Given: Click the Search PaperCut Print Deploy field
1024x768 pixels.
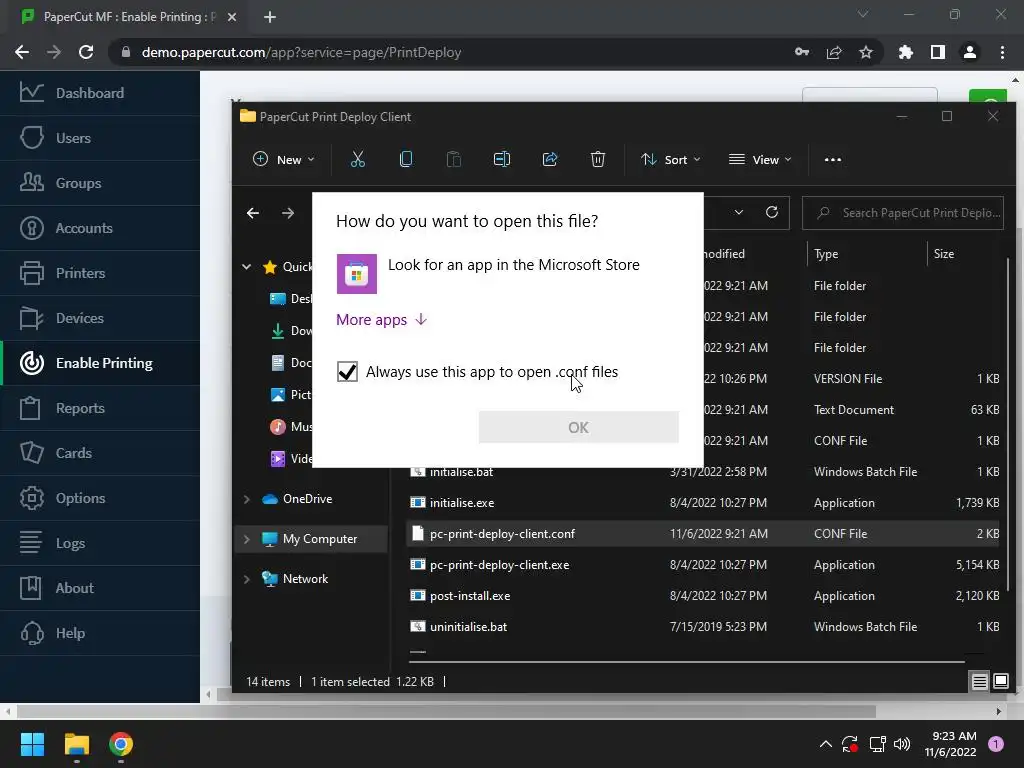Looking at the screenshot, I should [903, 213].
